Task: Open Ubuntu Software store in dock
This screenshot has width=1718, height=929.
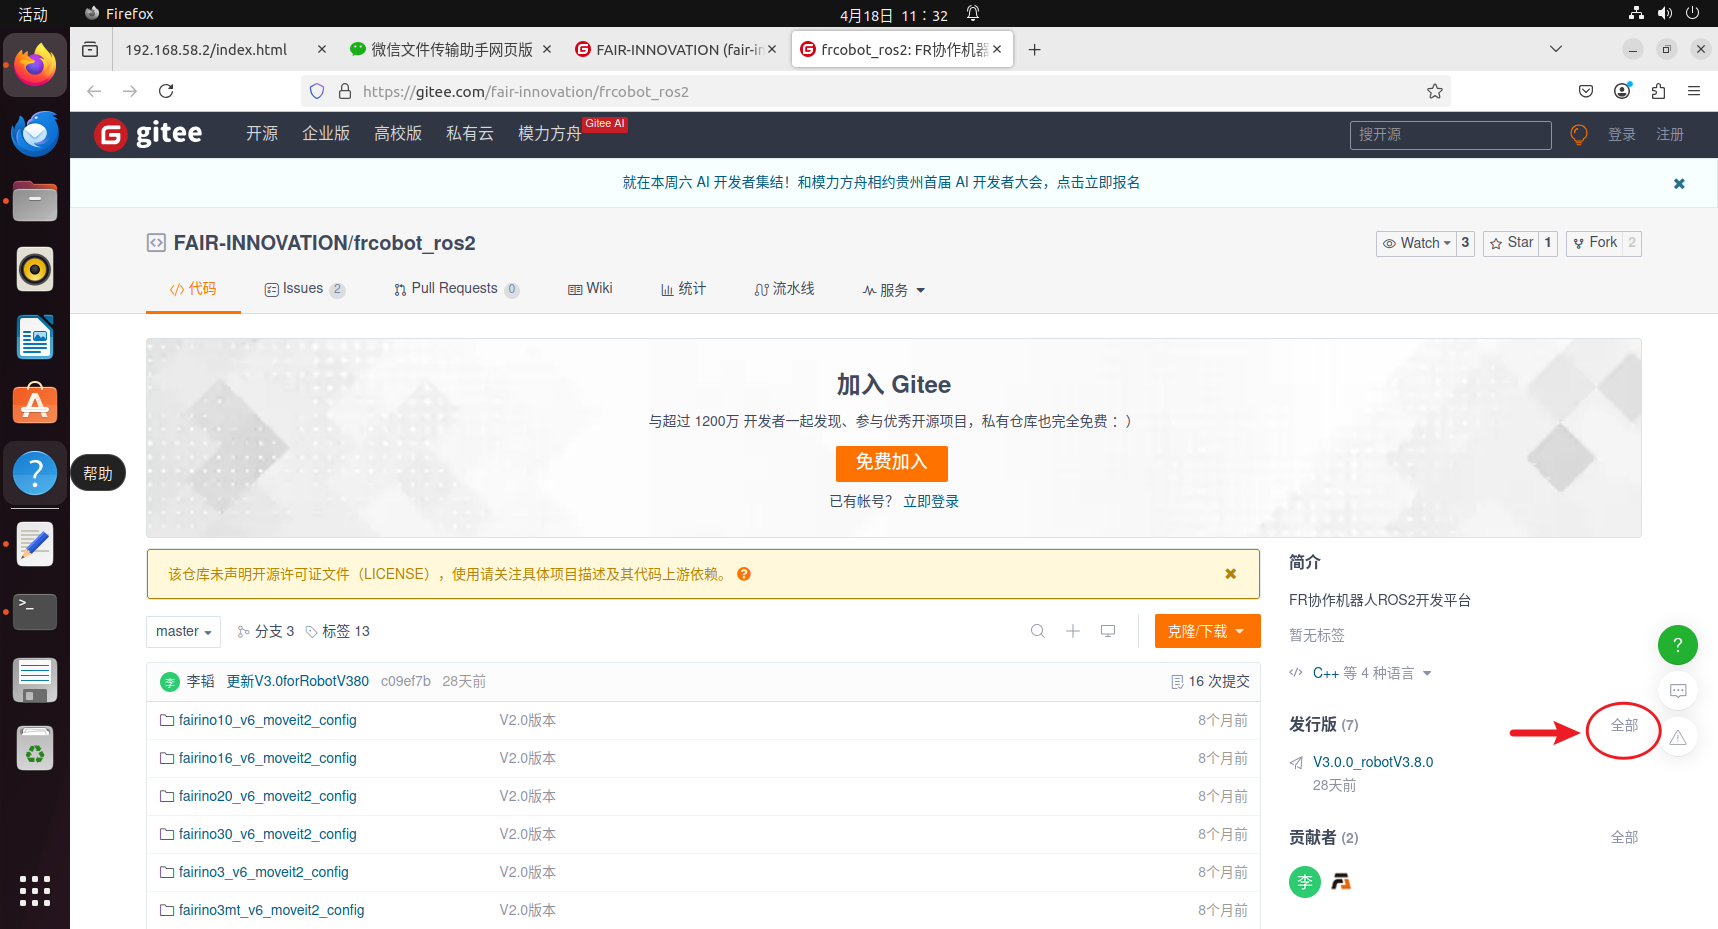Action: [x=35, y=405]
